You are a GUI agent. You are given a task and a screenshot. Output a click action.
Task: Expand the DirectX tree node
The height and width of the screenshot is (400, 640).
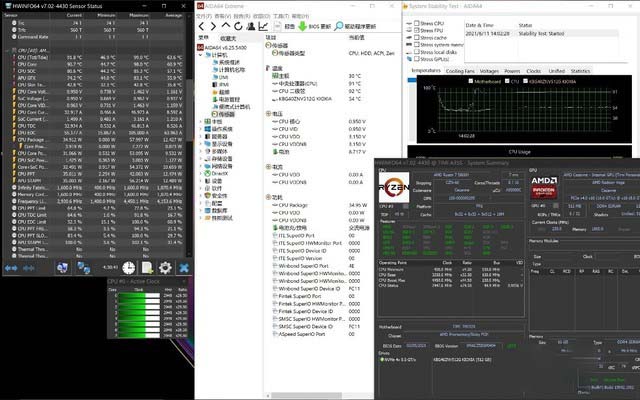[x=200, y=173]
